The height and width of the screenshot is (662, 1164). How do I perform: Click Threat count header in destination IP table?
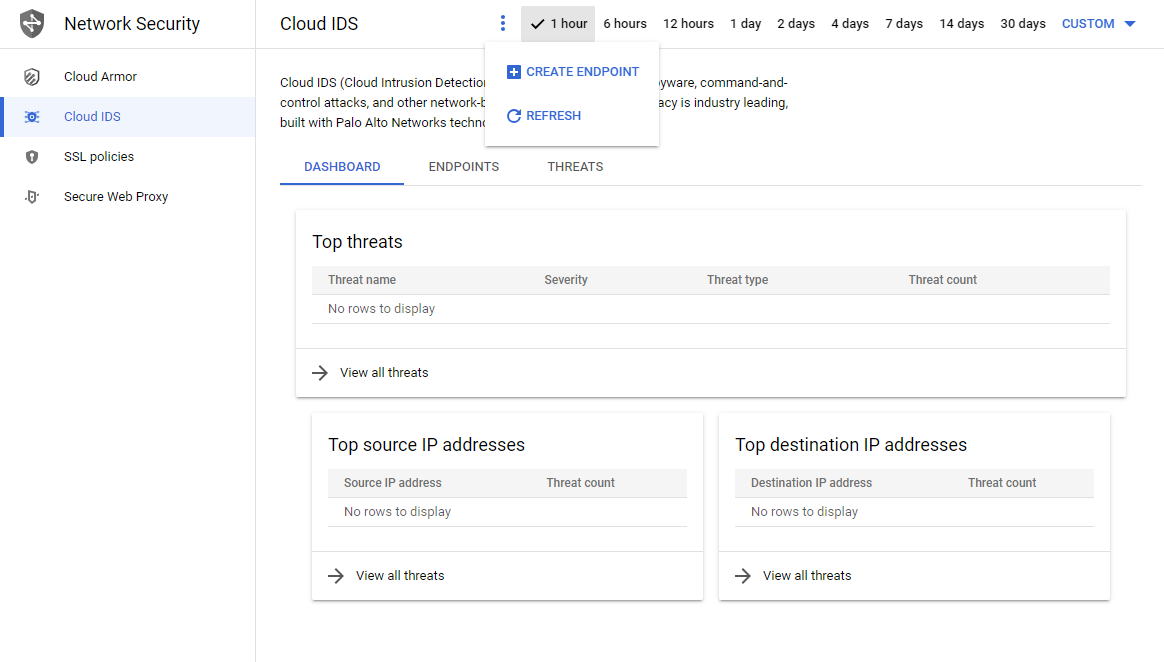[1002, 483]
